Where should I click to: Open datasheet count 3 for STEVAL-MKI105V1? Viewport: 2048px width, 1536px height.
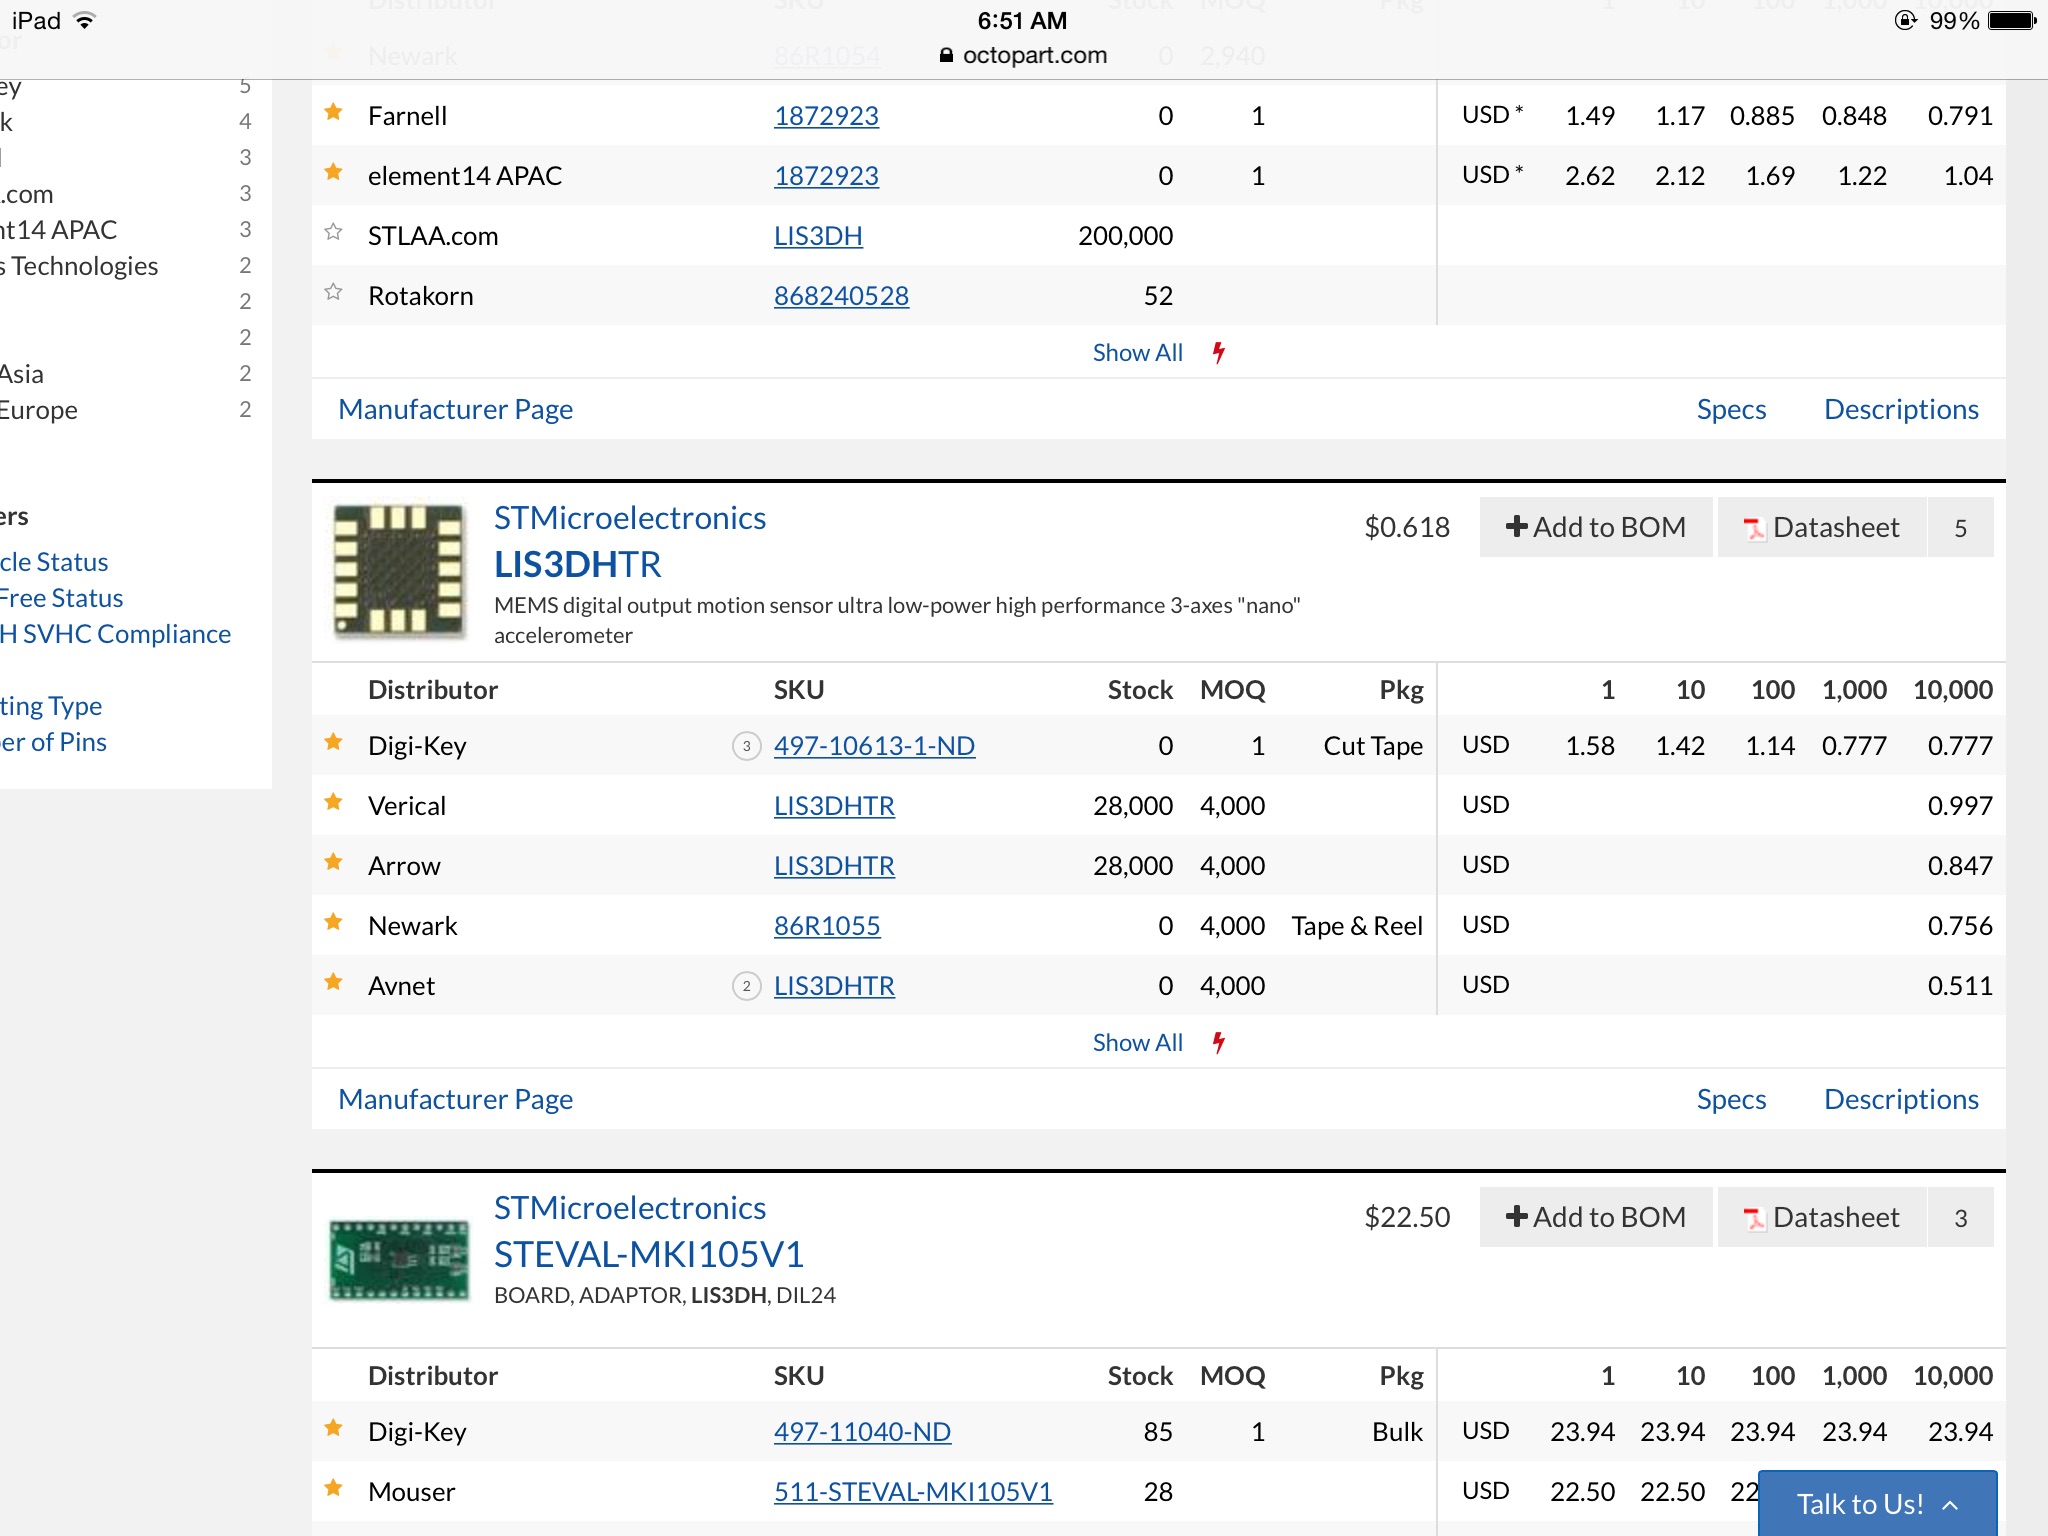1960,1217
